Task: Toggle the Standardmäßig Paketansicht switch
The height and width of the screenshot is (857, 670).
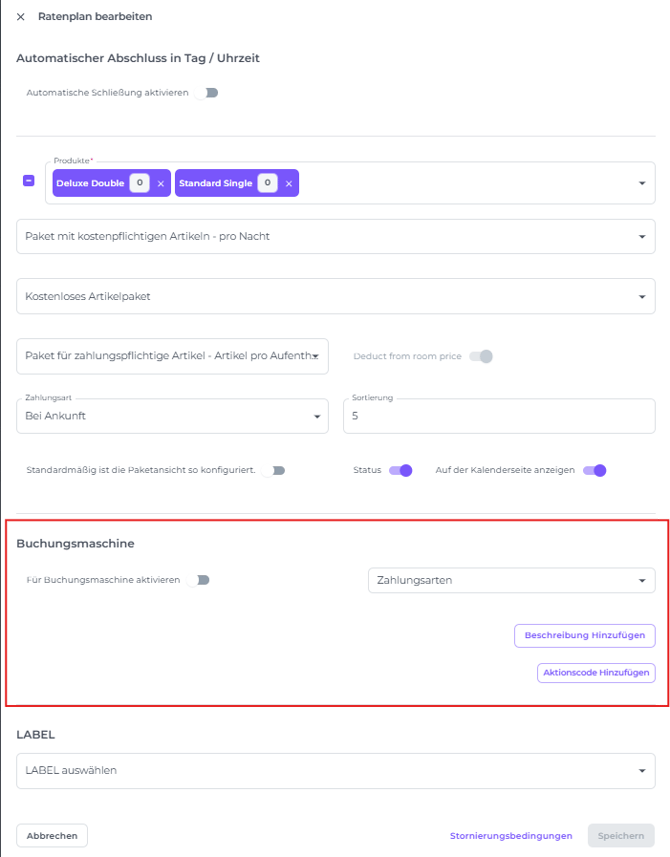Action: [x=274, y=471]
